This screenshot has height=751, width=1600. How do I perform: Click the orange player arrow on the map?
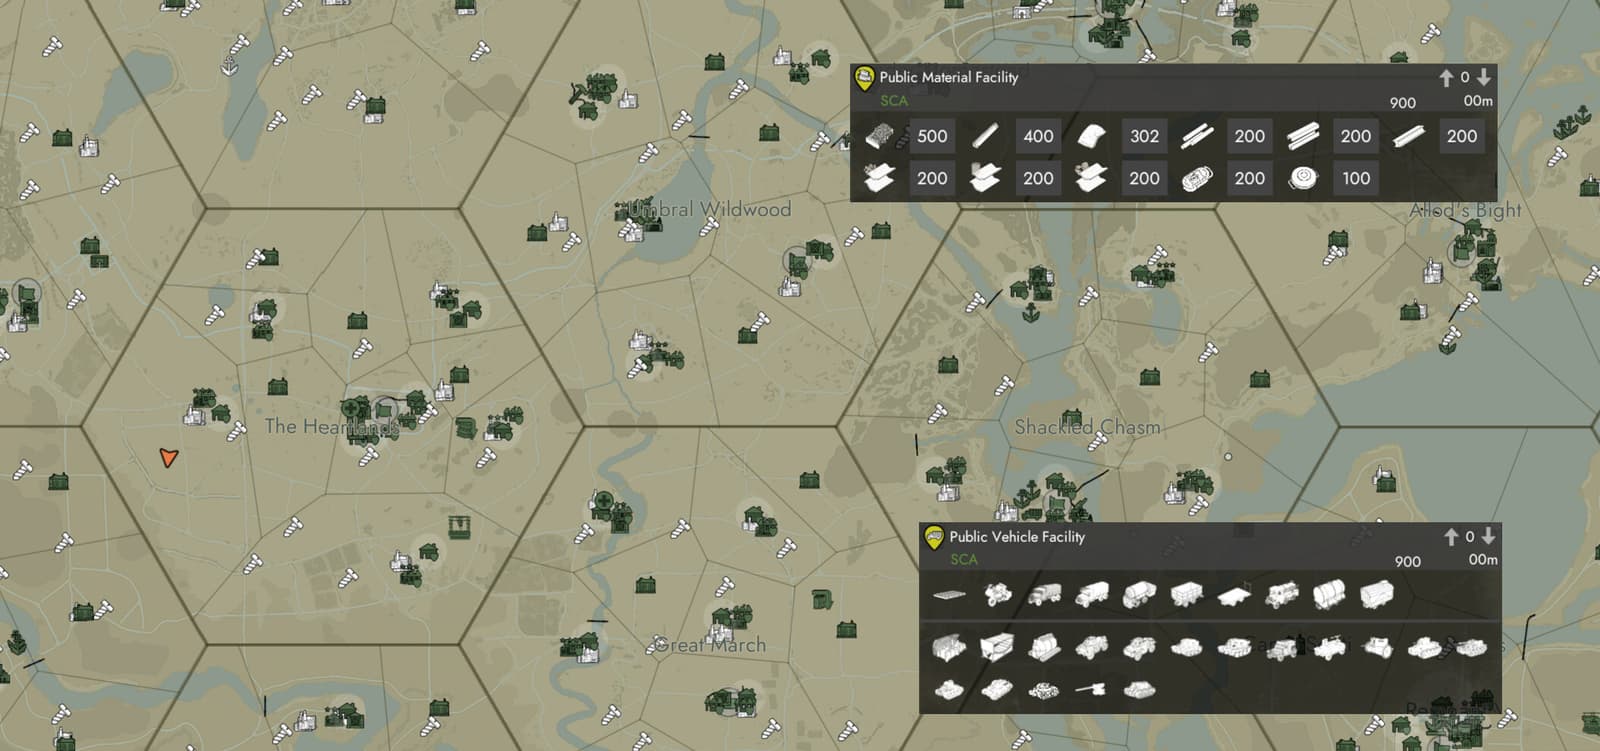[168, 458]
